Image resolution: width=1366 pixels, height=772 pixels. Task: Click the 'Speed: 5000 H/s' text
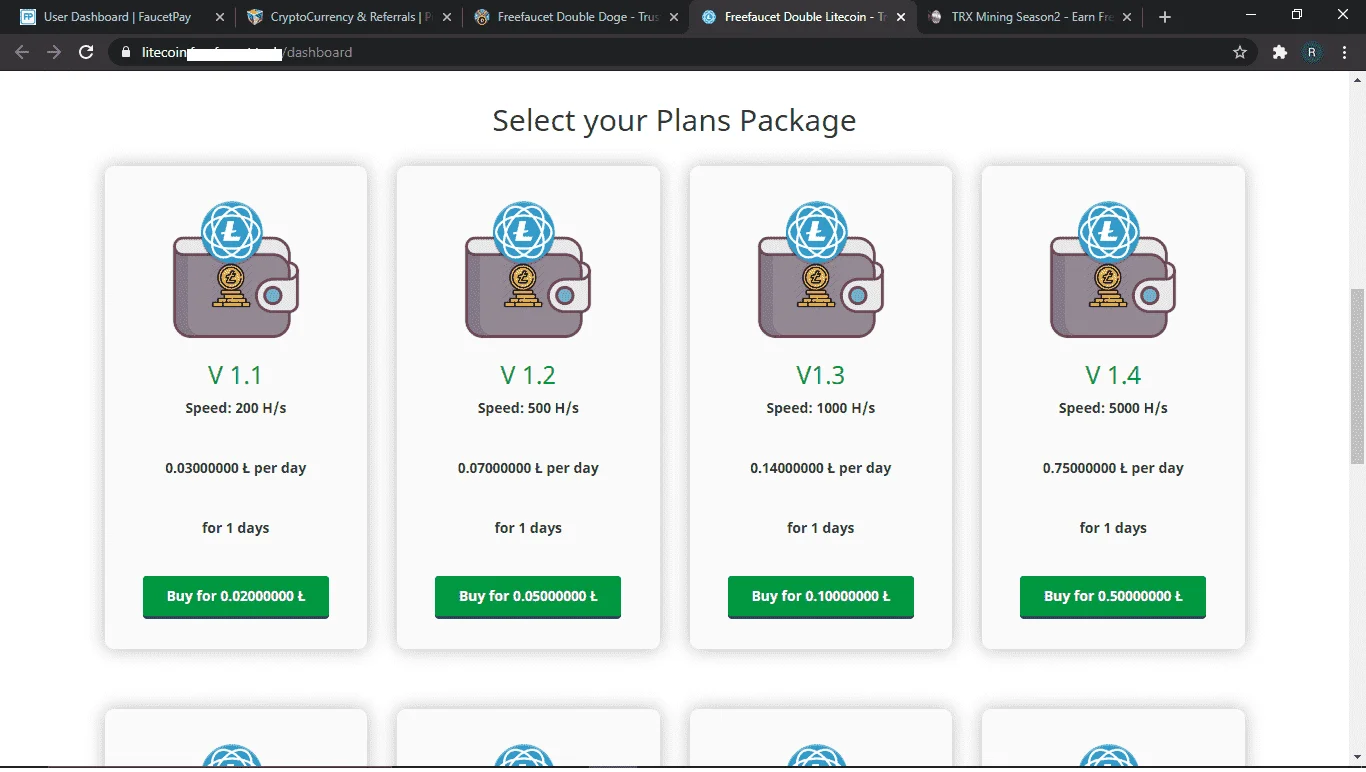click(x=1113, y=408)
